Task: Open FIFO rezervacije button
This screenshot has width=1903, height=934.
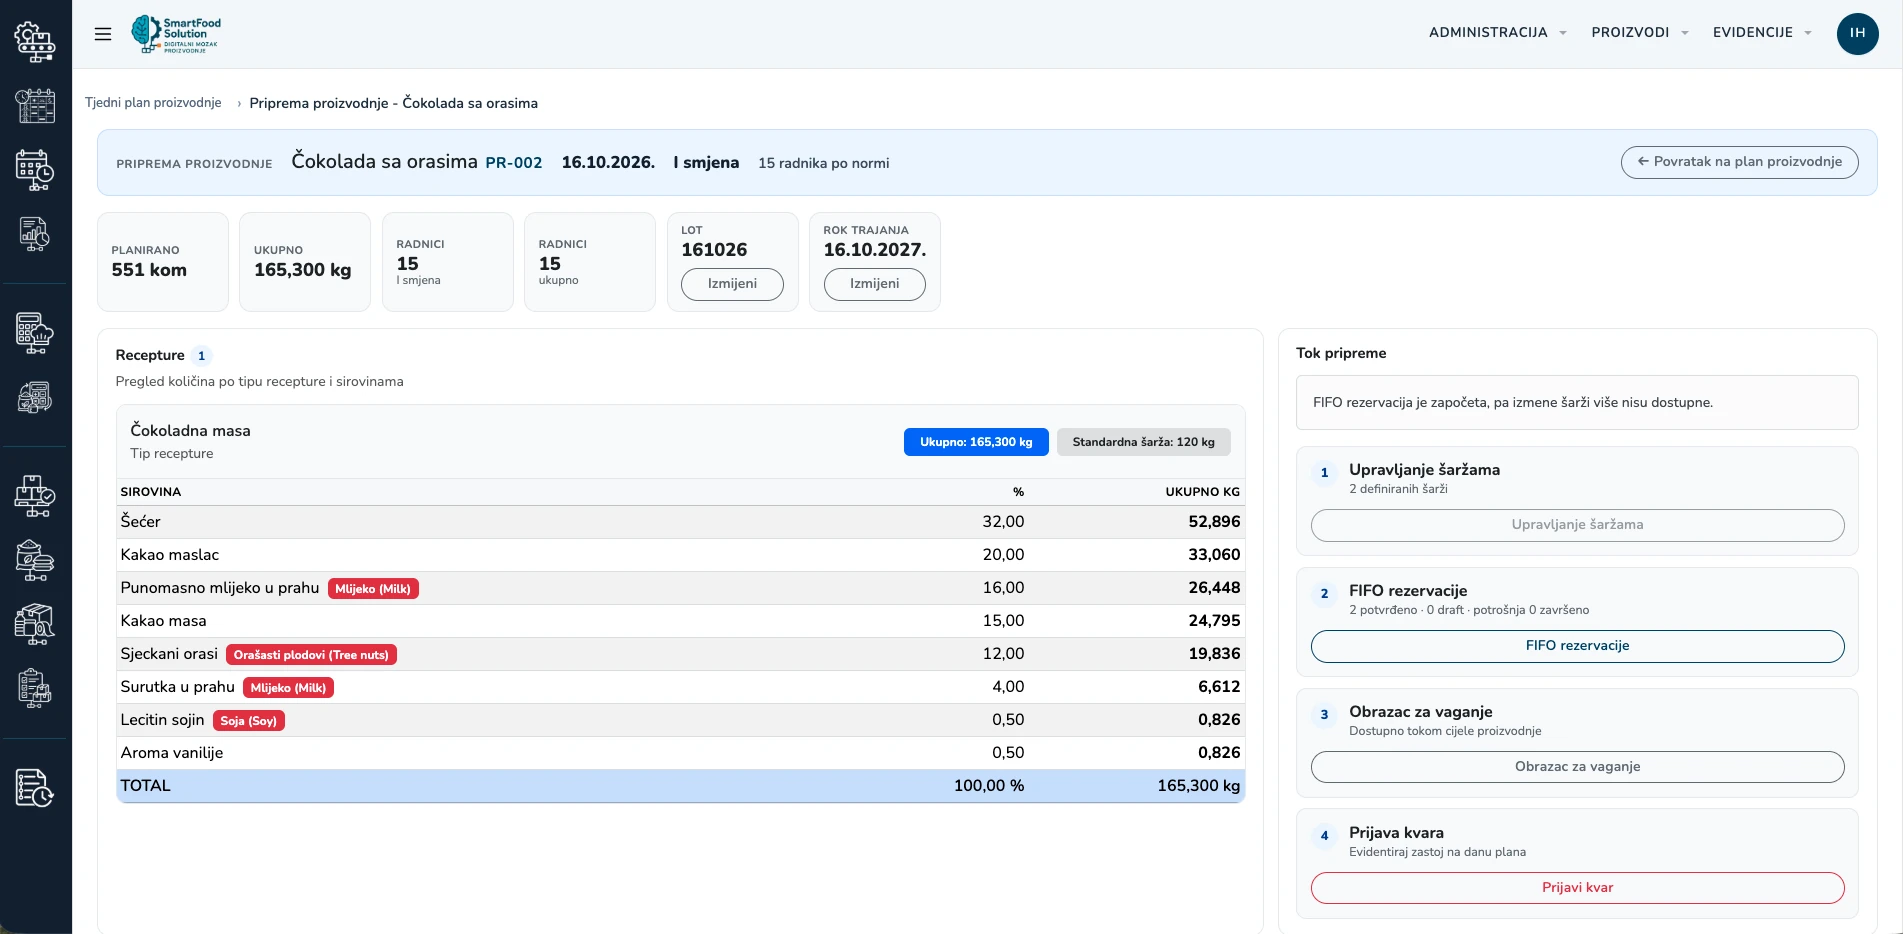Action: [x=1577, y=646]
